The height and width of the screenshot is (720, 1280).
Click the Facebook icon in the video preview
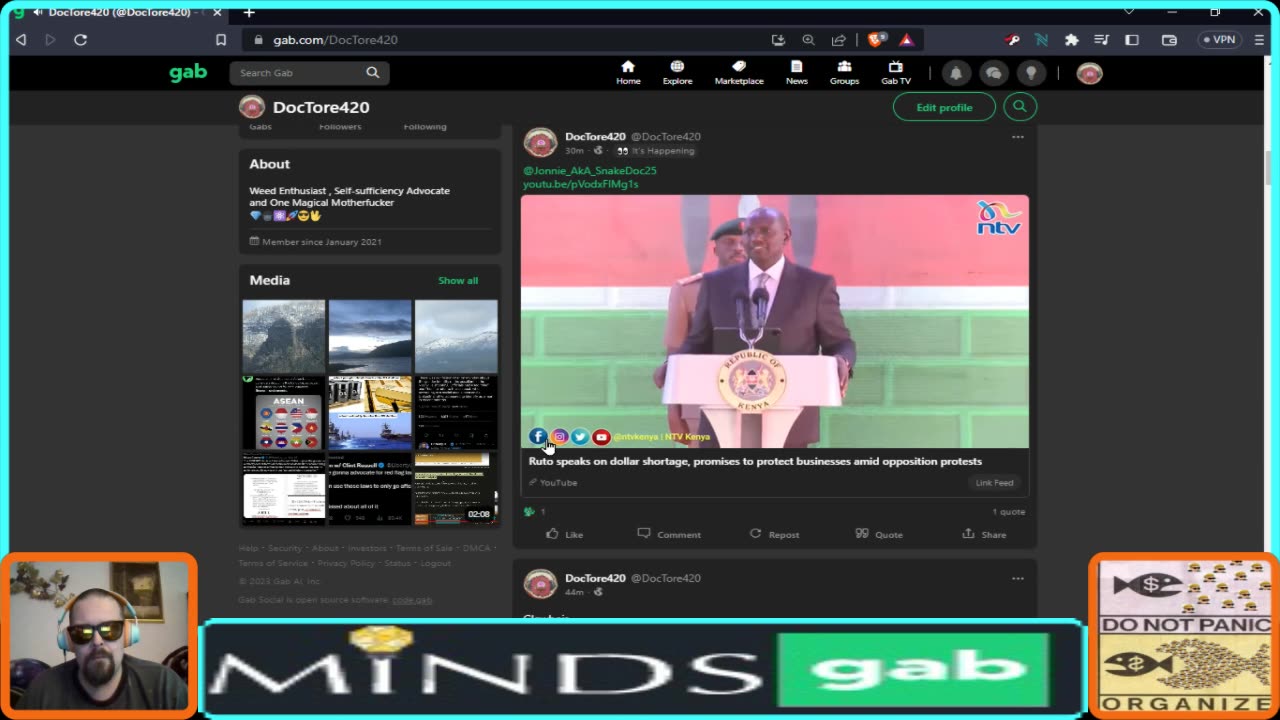coord(537,437)
